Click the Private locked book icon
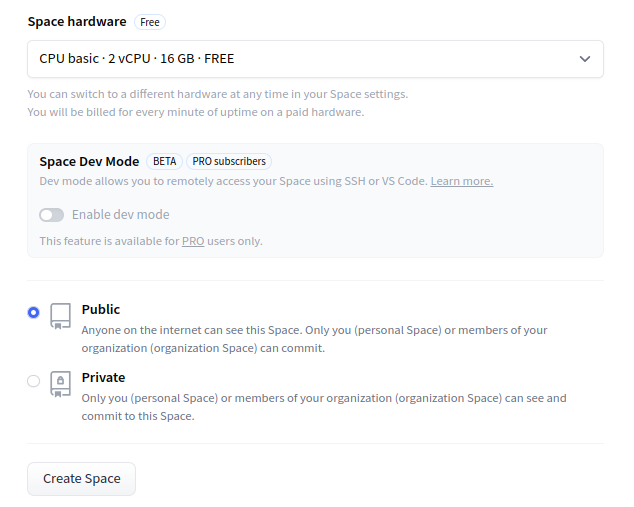Image resolution: width=634 pixels, height=507 pixels. click(61, 384)
